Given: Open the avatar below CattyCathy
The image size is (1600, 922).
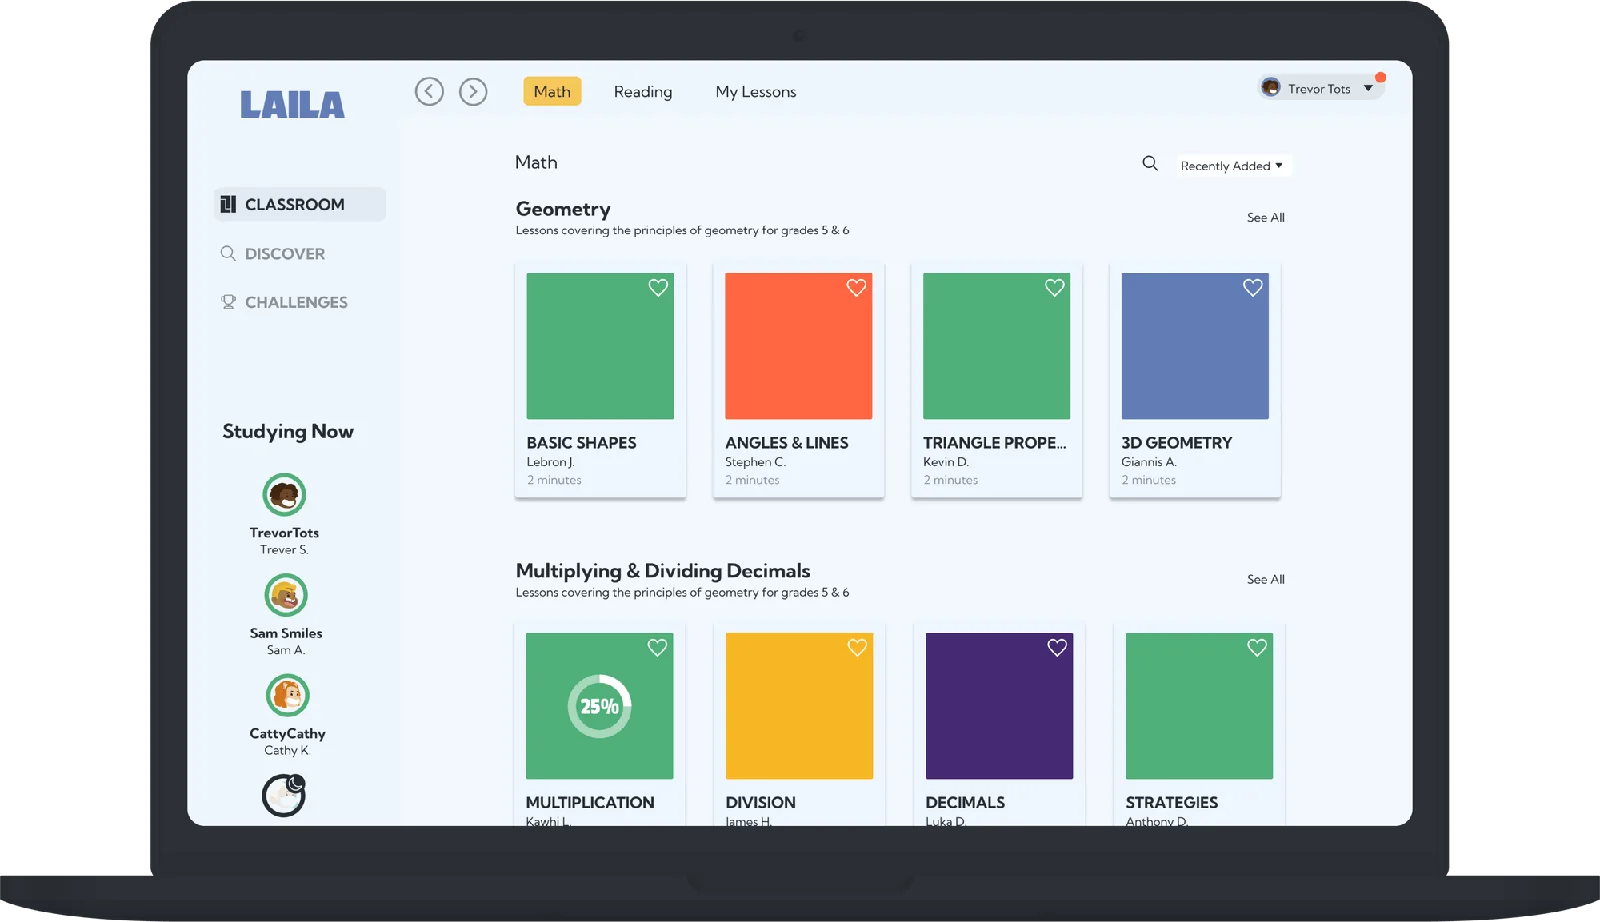Looking at the screenshot, I should point(284,796).
